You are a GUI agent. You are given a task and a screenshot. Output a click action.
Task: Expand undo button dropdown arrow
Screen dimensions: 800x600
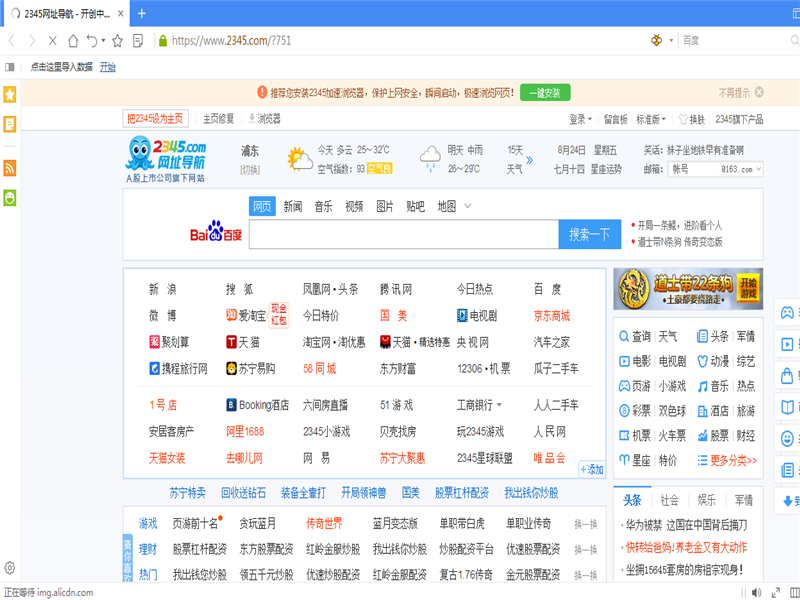[x=104, y=40]
